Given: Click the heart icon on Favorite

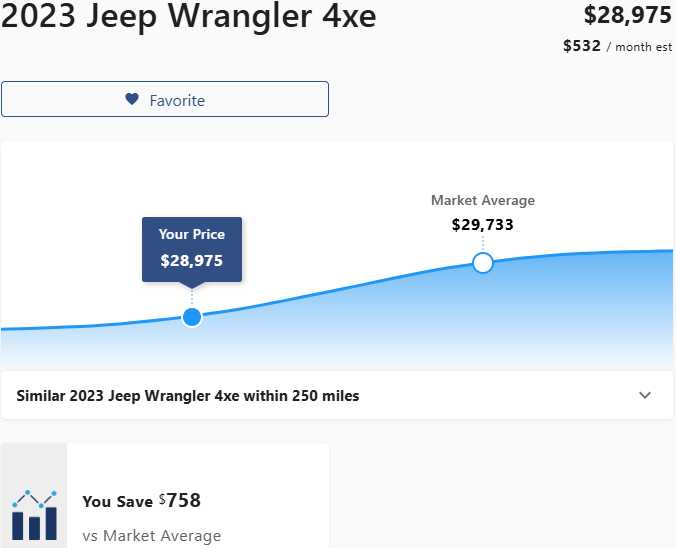Looking at the screenshot, I should pyautogui.click(x=132, y=100).
